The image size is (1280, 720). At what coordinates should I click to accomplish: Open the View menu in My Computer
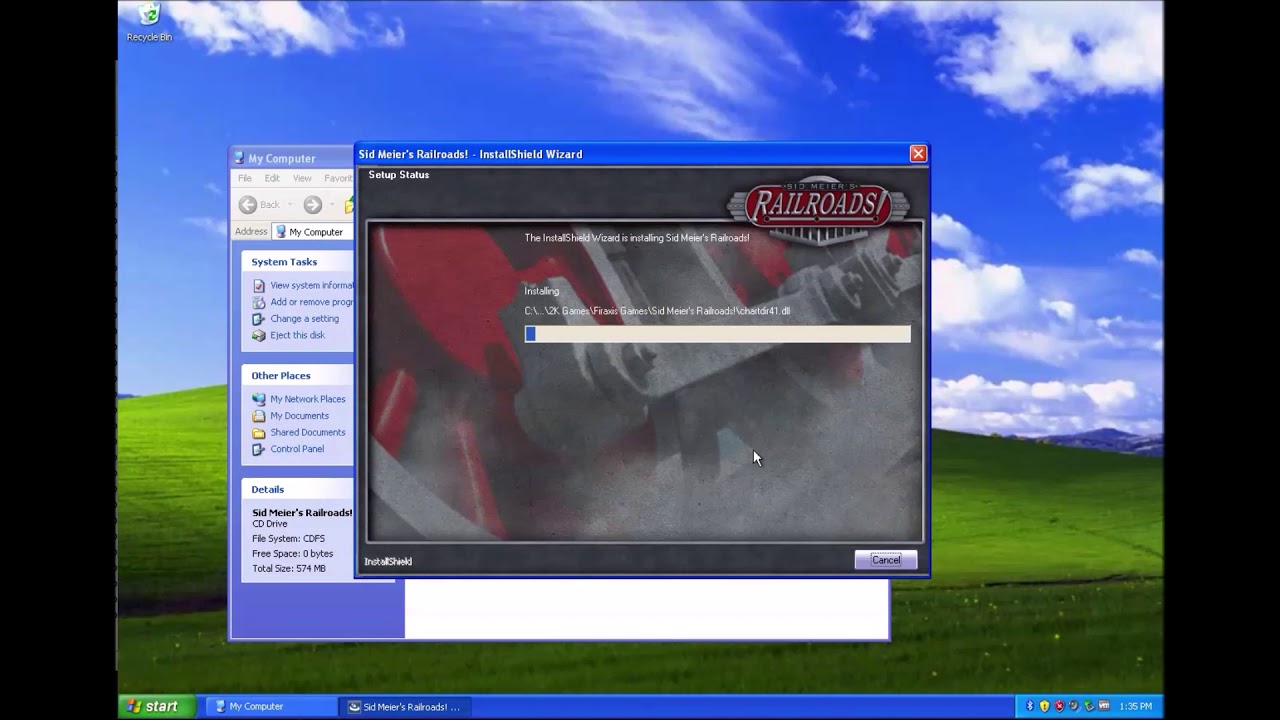tap(302, 178)
